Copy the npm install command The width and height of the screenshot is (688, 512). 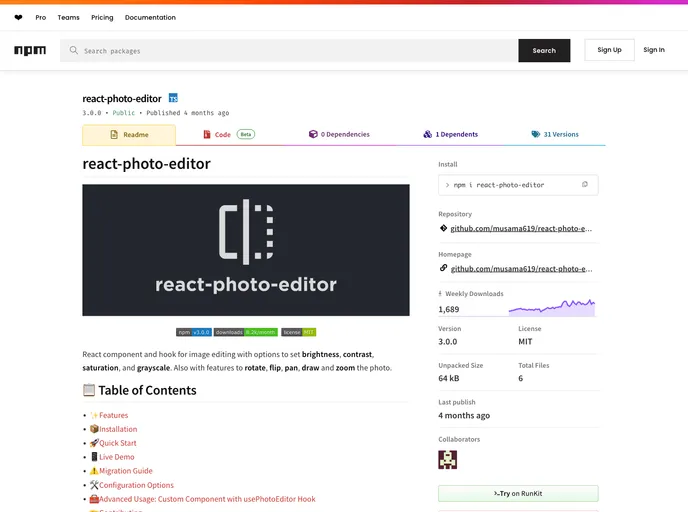(x=584, y=185)
